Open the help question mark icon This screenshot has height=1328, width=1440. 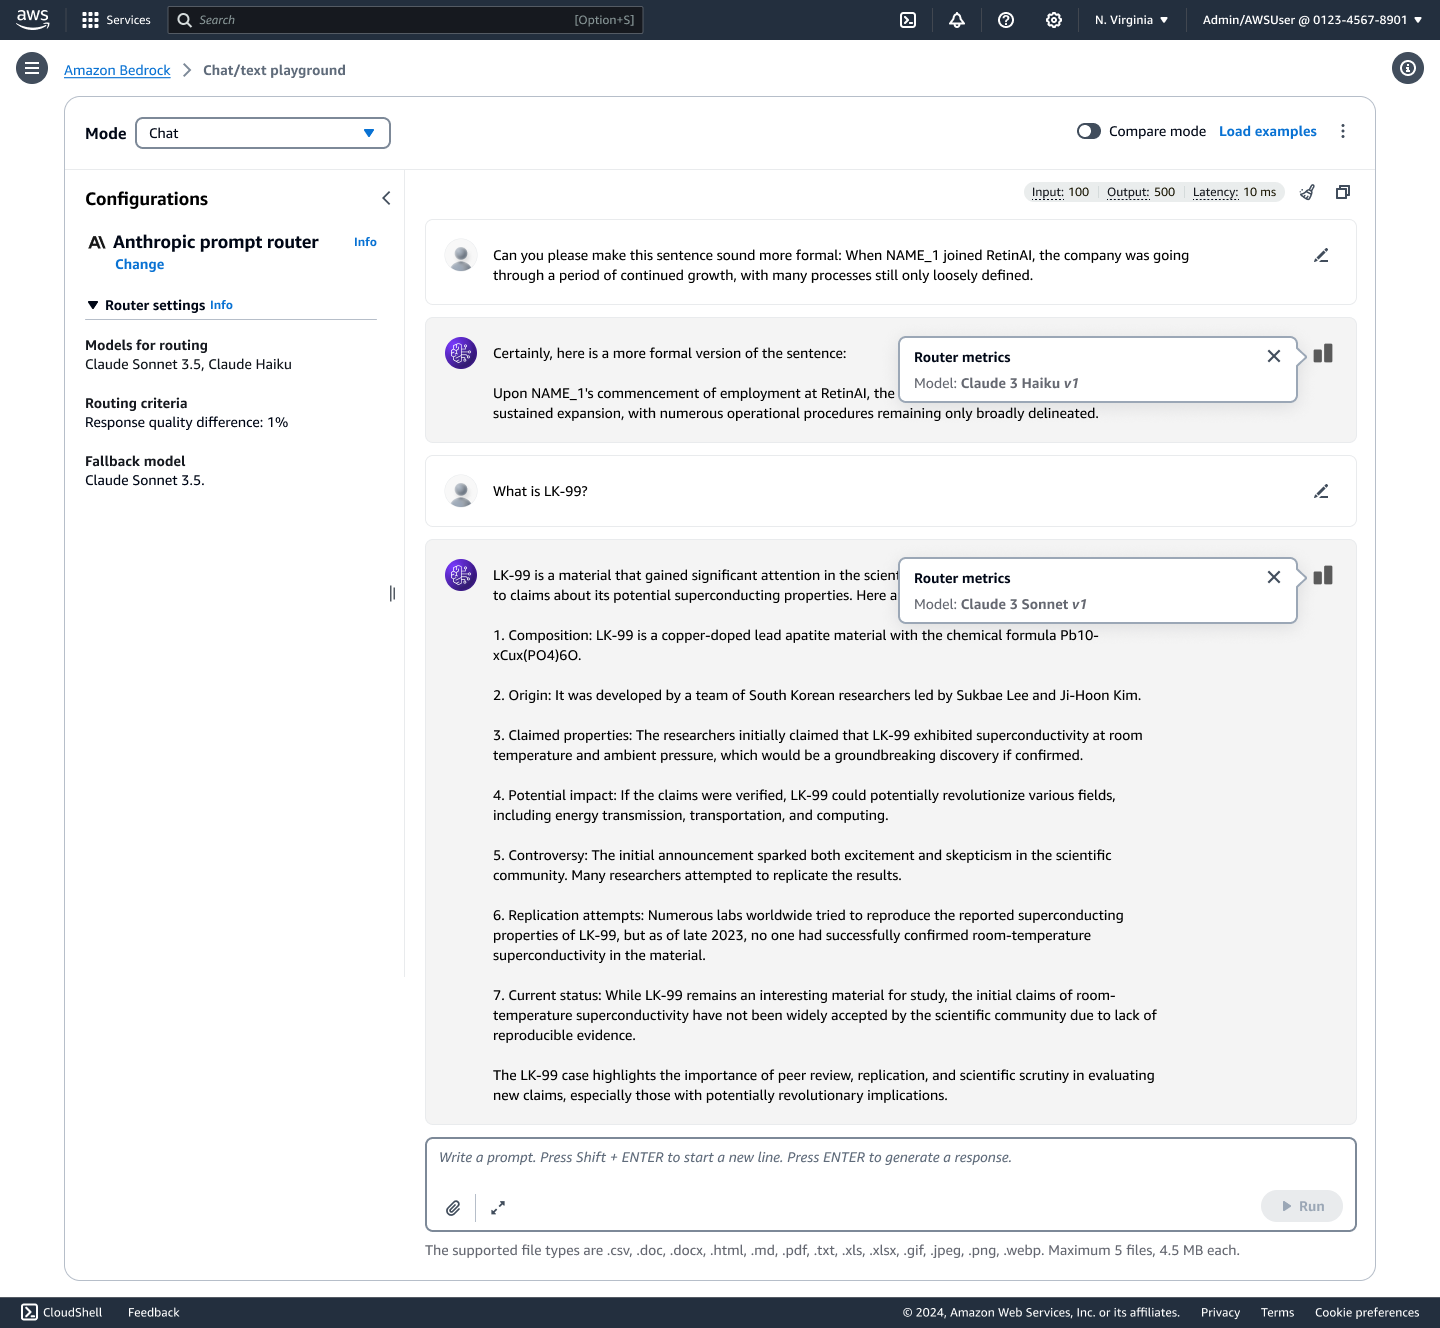coord(1006,20)
